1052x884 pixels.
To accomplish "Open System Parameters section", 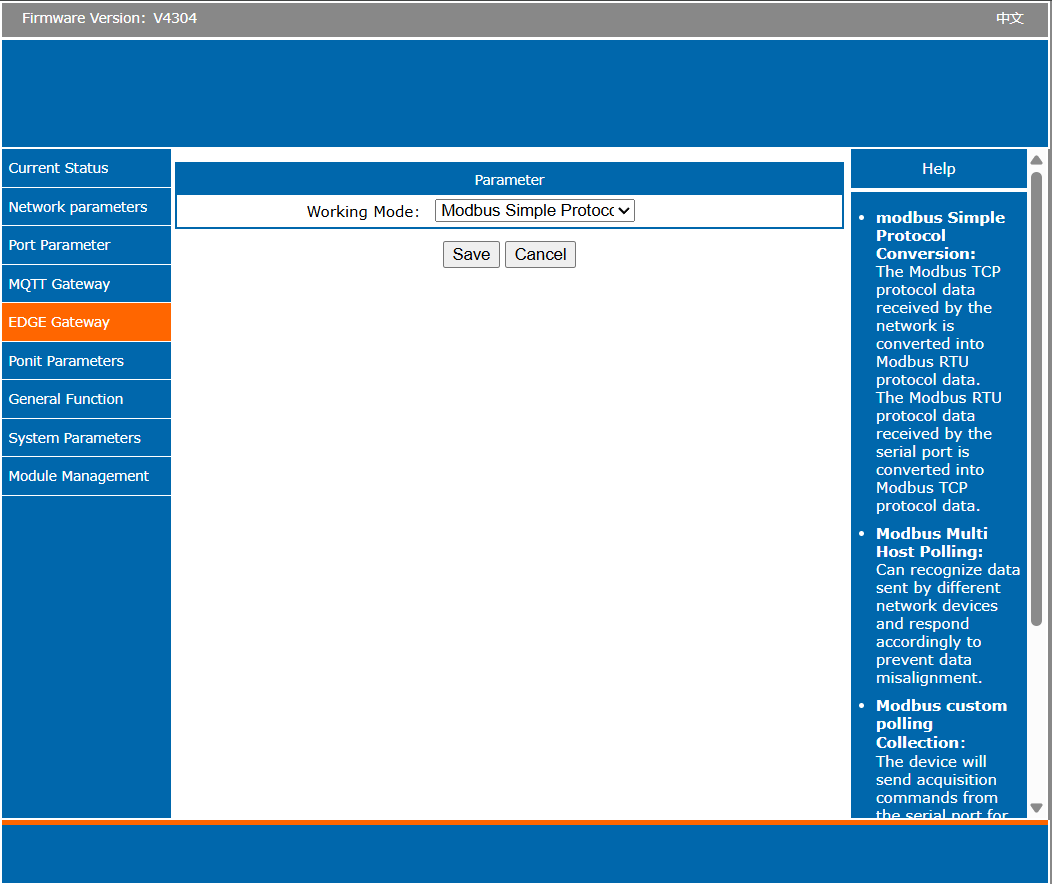I will (75, 438).
